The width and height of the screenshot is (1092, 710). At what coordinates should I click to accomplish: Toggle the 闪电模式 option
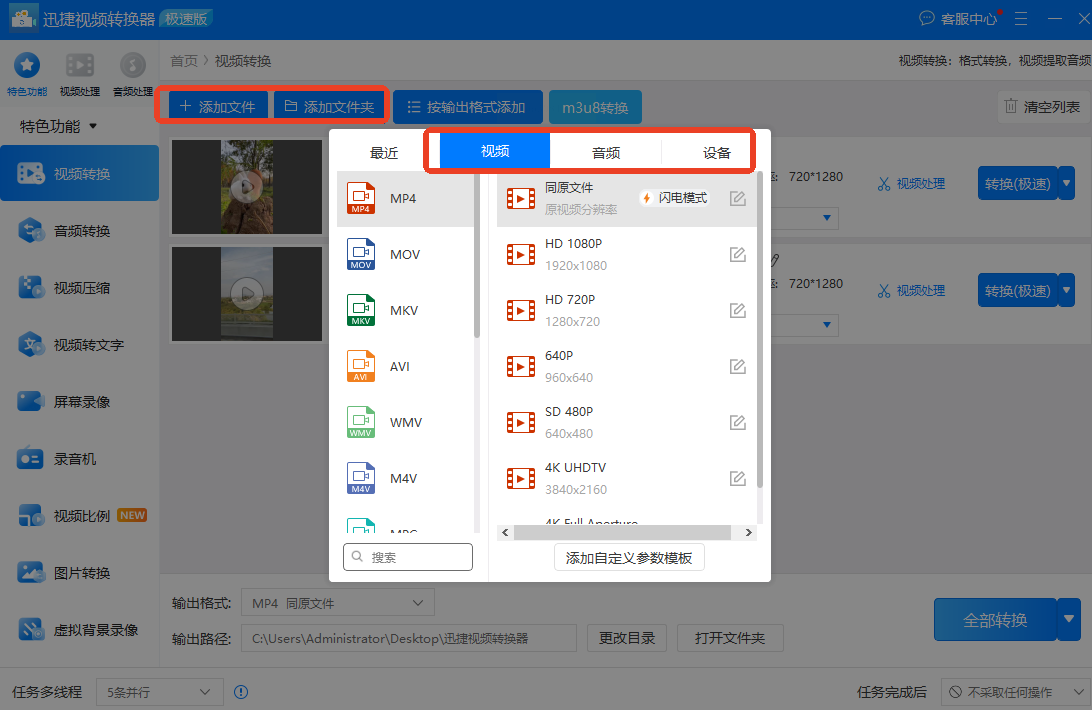point(674,198)
